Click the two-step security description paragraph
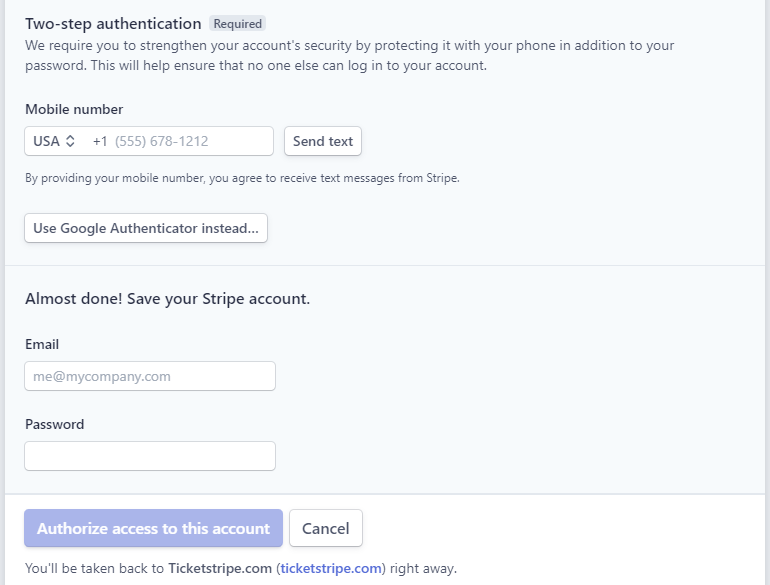Viewport: 770px width, 585px height. [349, 56]
